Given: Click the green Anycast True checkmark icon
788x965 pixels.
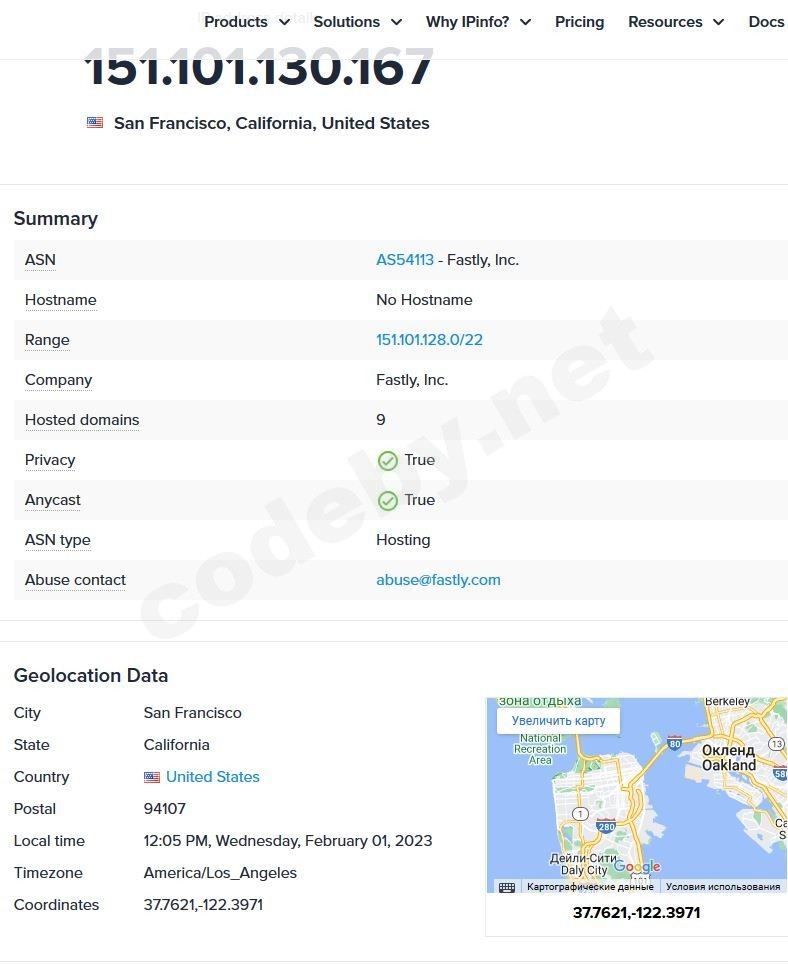Looking at the screenshot, I should coord(388,501).
